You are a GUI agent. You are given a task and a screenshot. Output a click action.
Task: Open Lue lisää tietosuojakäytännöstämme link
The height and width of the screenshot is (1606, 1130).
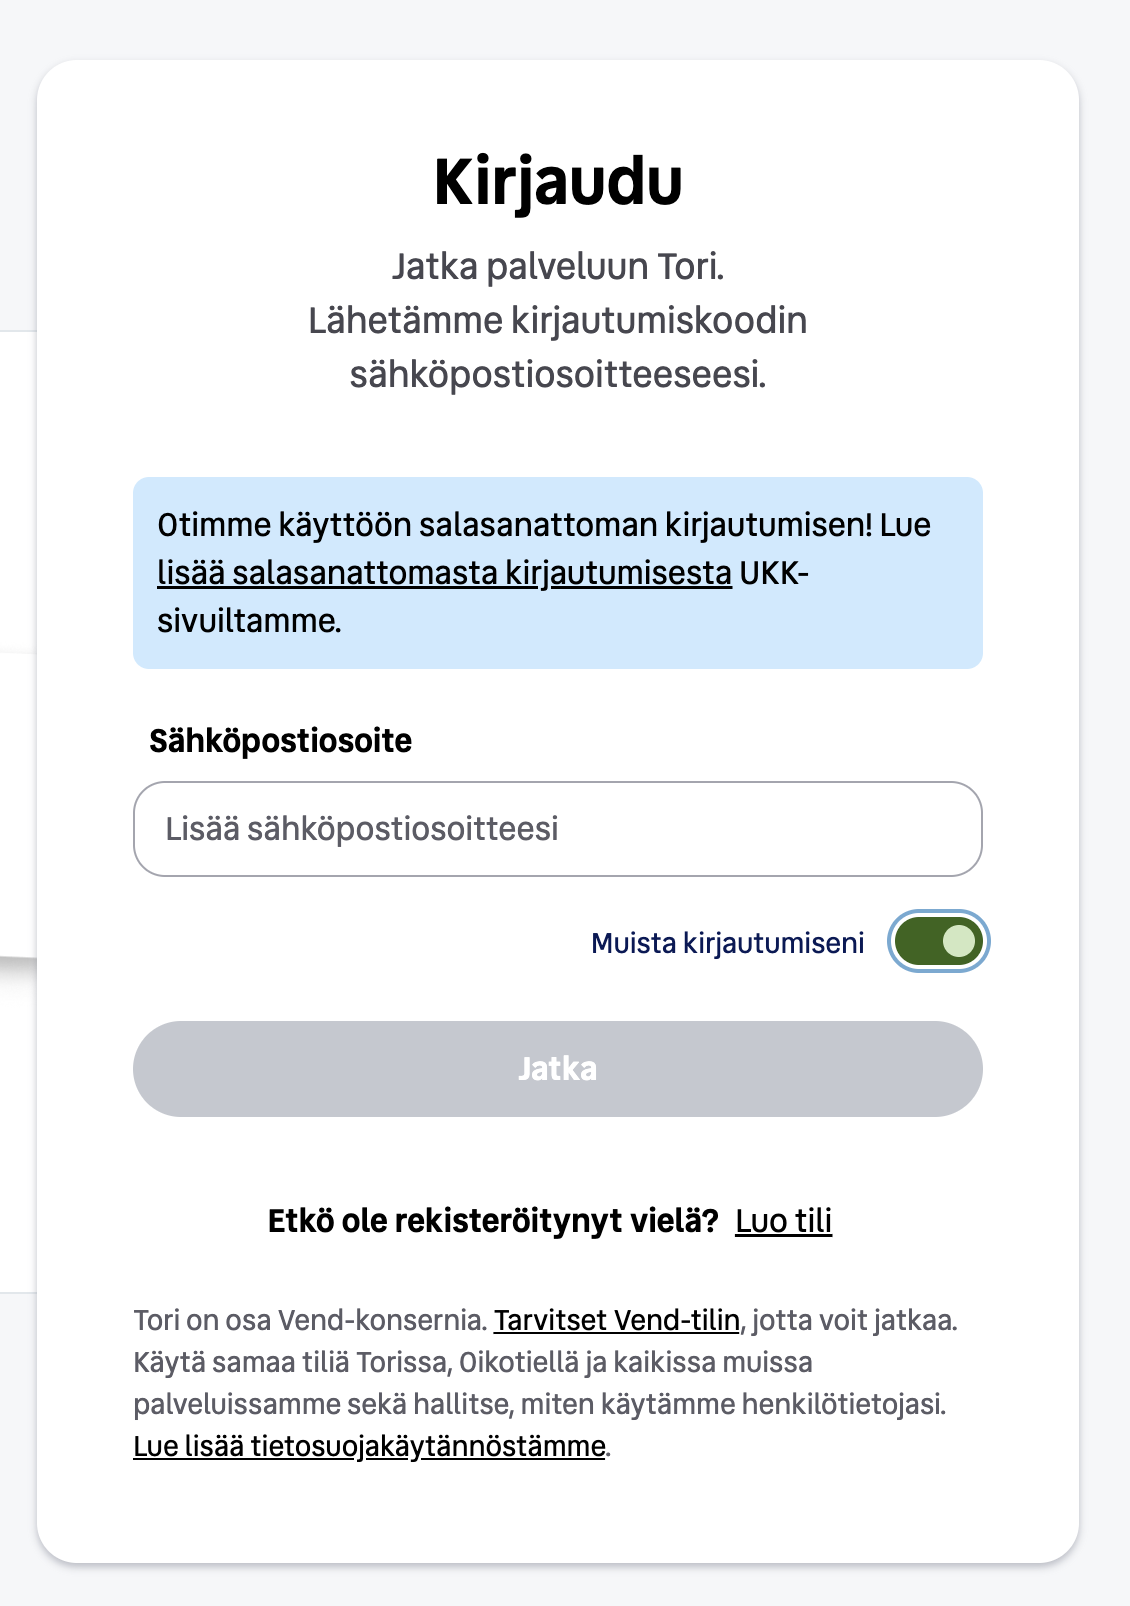[x=370, y=1446]
